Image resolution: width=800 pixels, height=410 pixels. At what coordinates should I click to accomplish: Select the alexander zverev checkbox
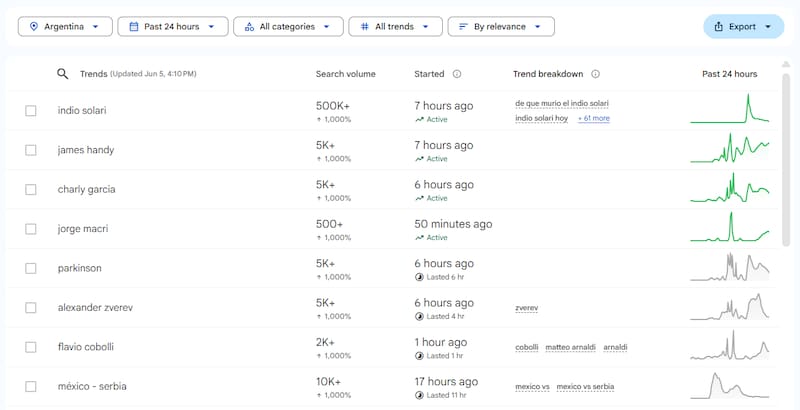(31, 308)
